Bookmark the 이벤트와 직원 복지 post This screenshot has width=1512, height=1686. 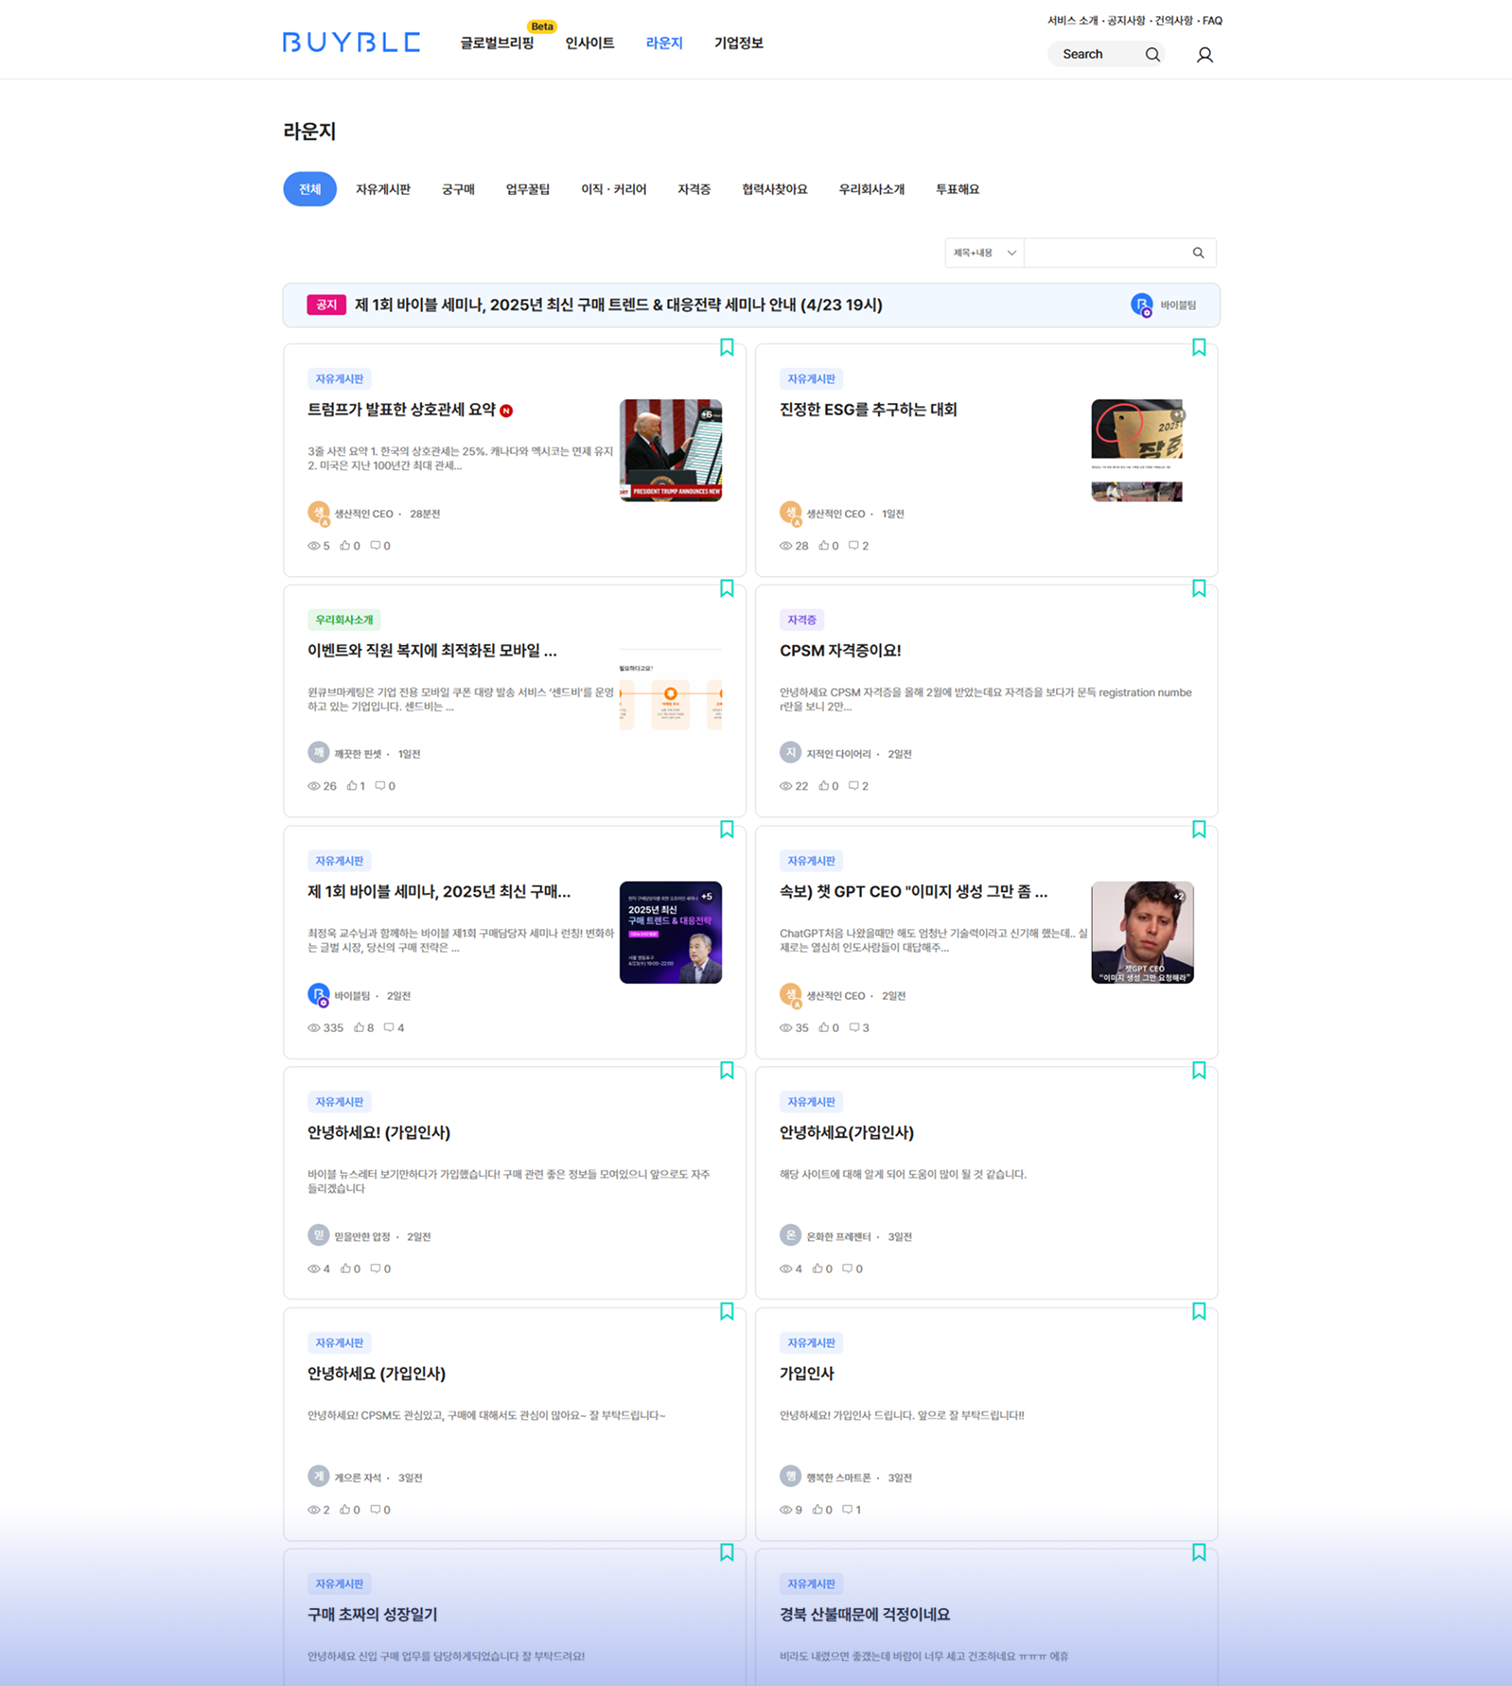point(727,588)
